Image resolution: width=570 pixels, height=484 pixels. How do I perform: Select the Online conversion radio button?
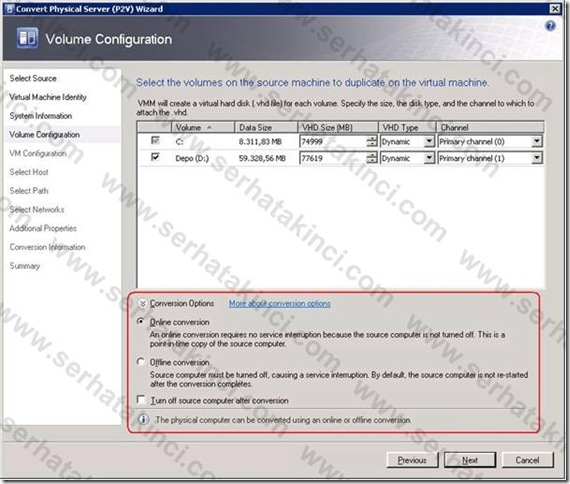tap(141, 321)
